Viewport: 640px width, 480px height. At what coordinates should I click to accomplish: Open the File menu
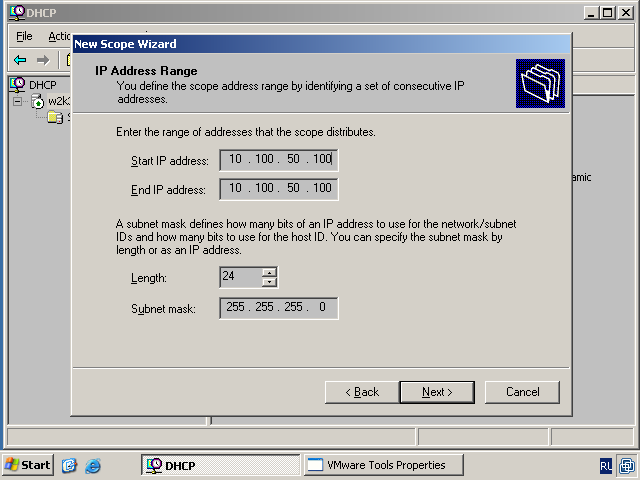[x=24, y=36]
